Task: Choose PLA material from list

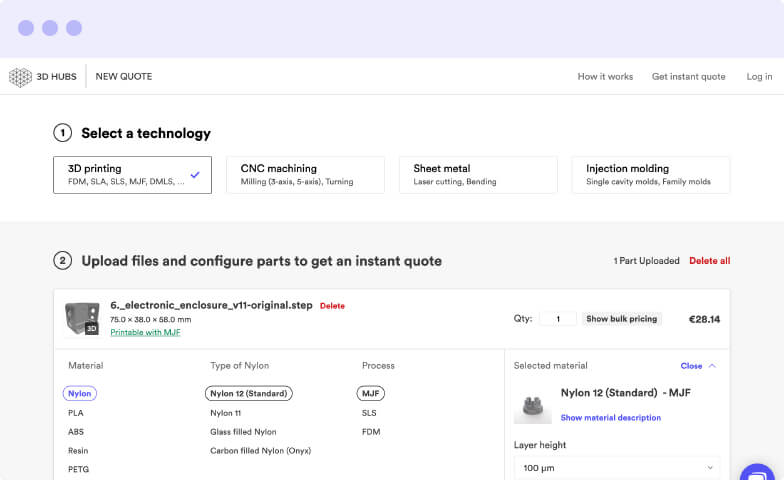Action: tap(76, 413)
